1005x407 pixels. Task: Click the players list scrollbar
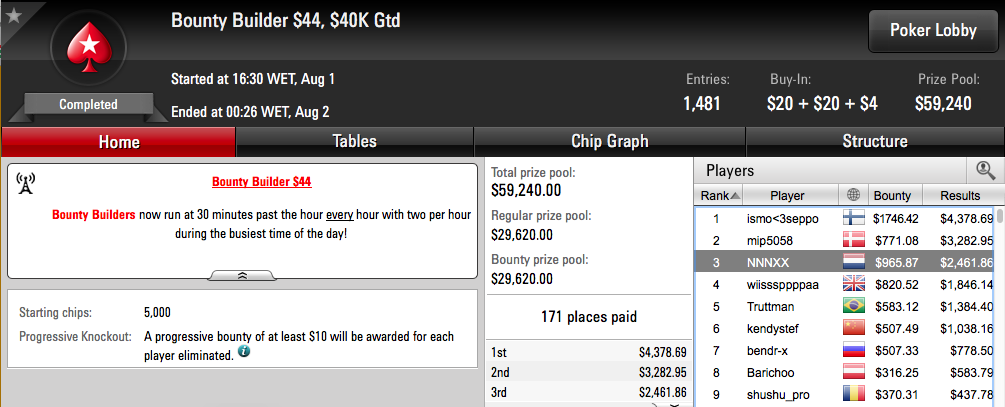click(x=1001, y=306)
